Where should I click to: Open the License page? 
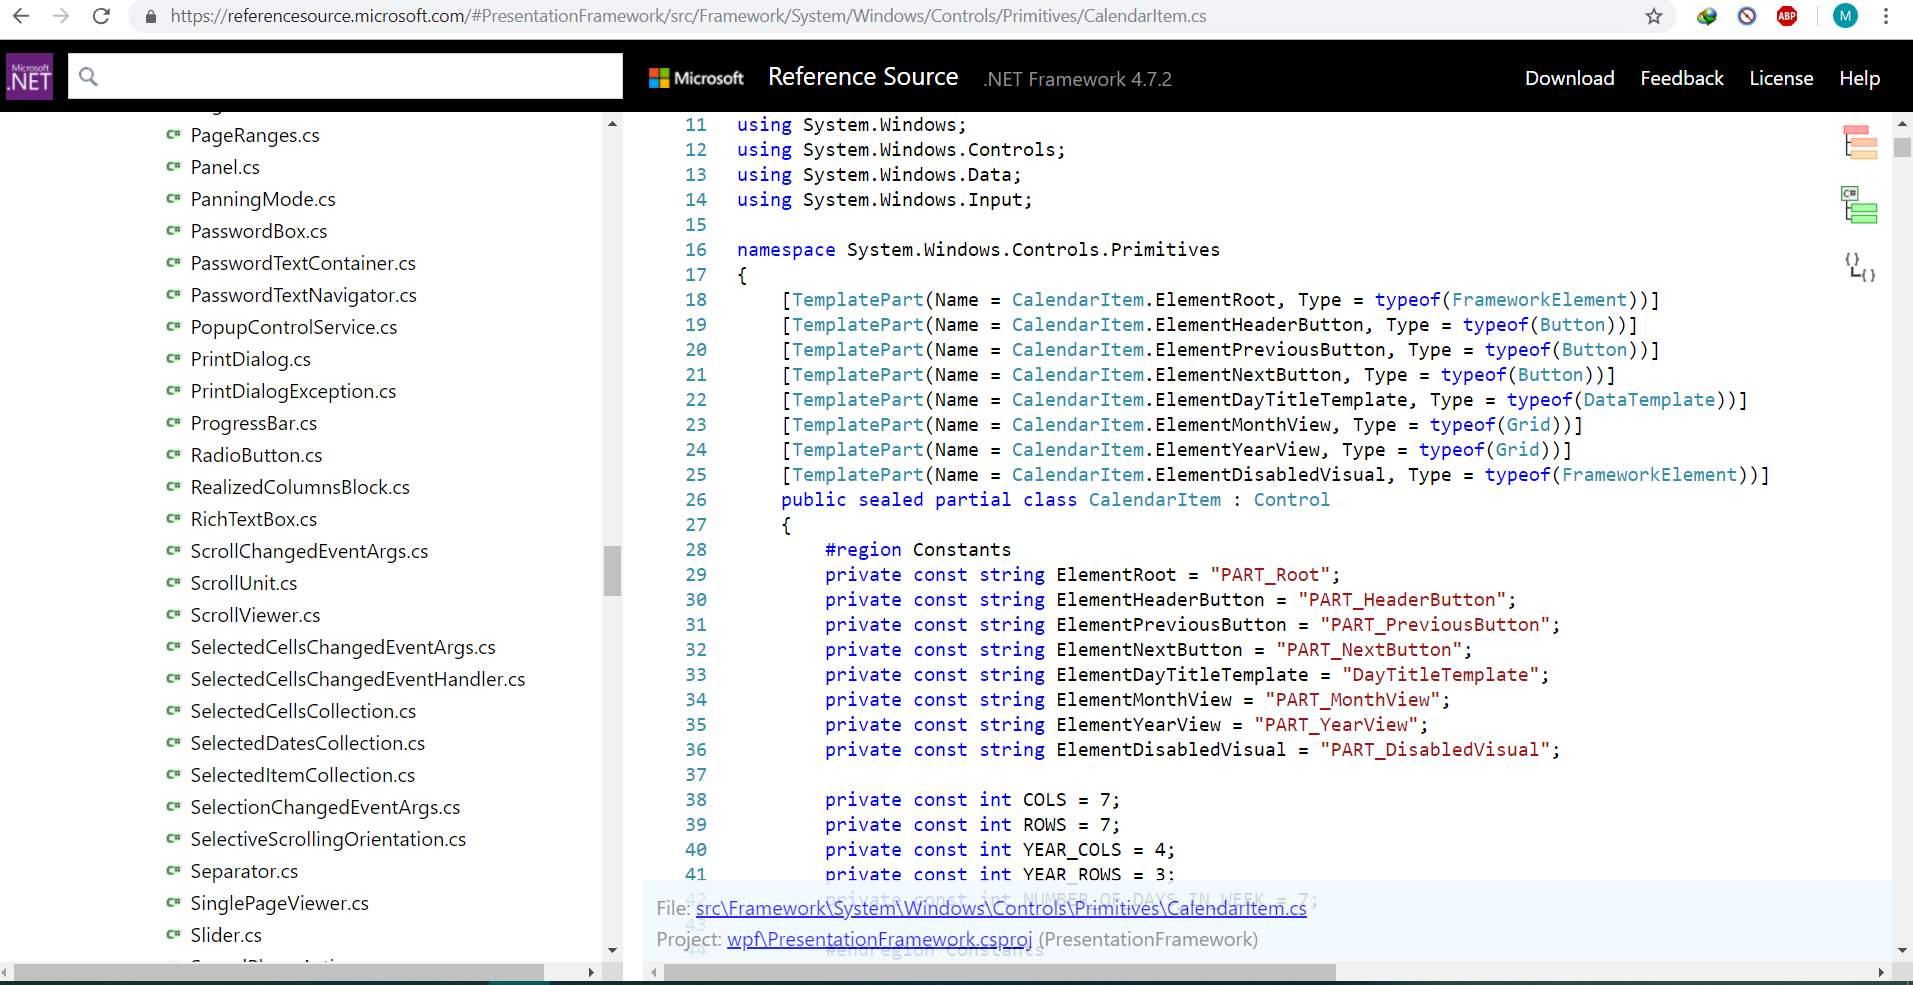1781,78
